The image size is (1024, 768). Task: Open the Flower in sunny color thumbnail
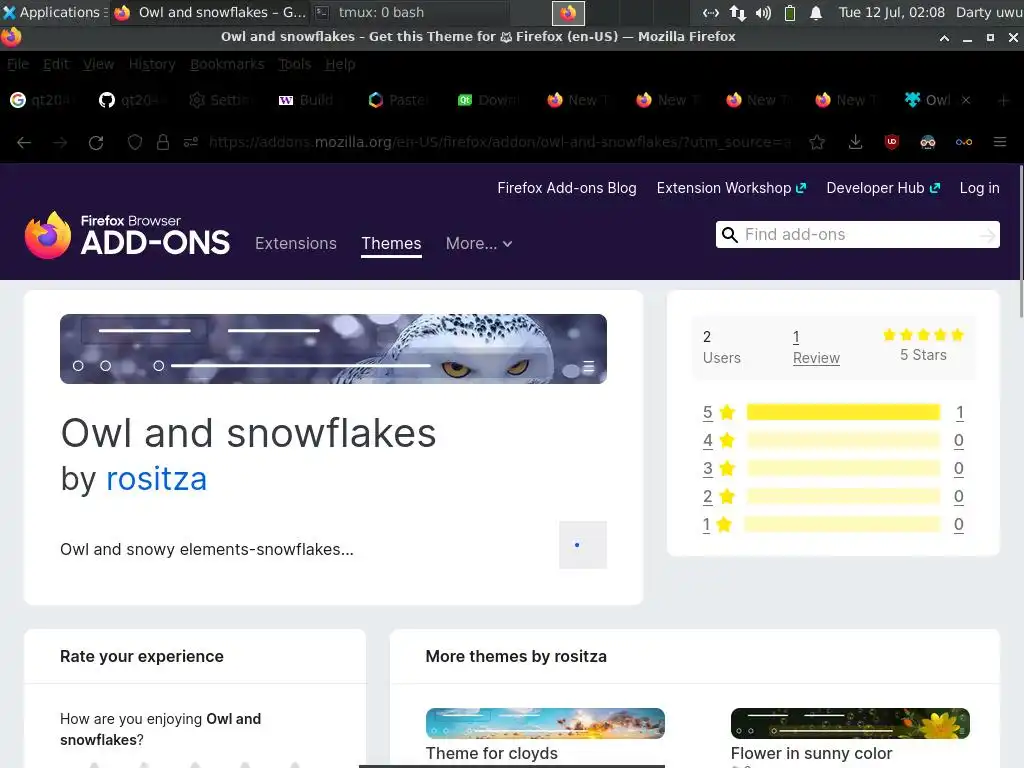[850, 724]
